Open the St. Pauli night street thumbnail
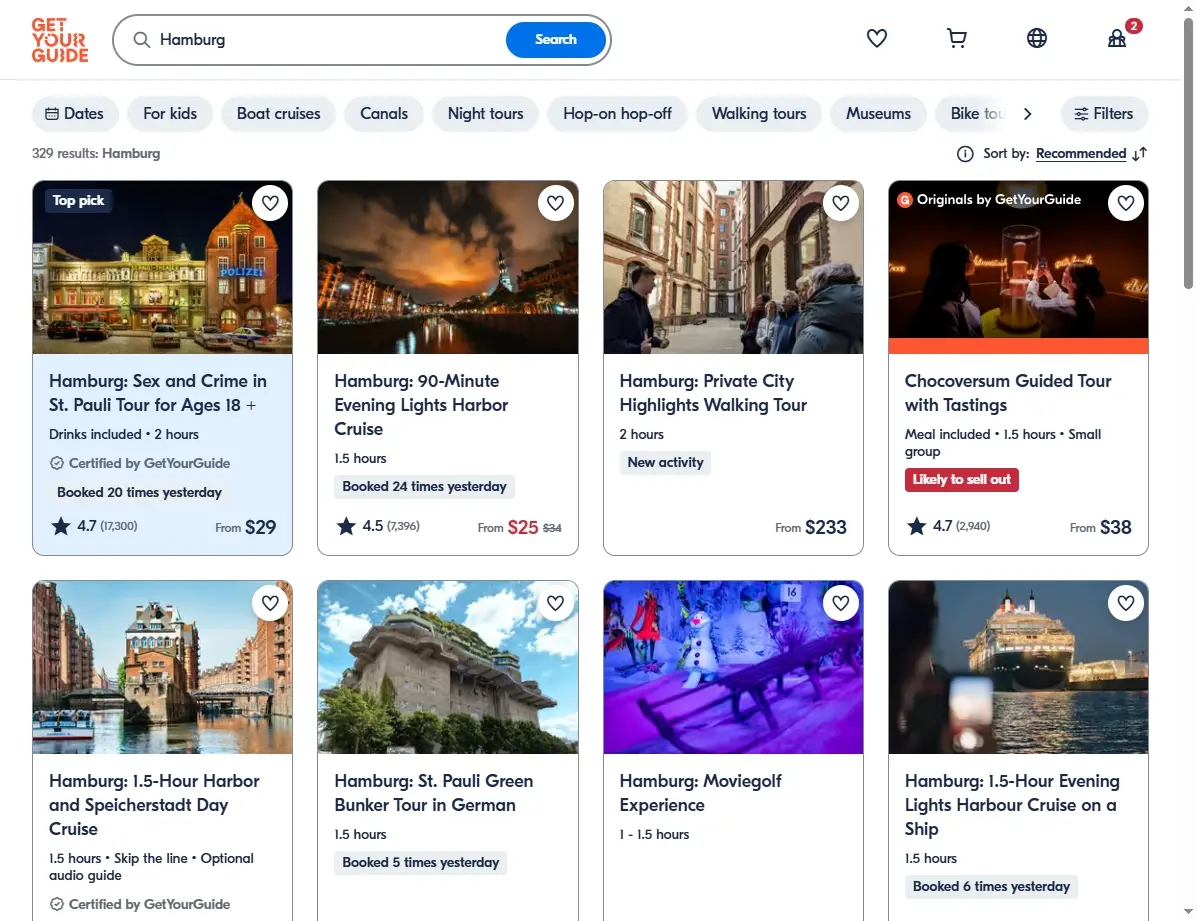The image size is (1196, 921). (162, 267)
